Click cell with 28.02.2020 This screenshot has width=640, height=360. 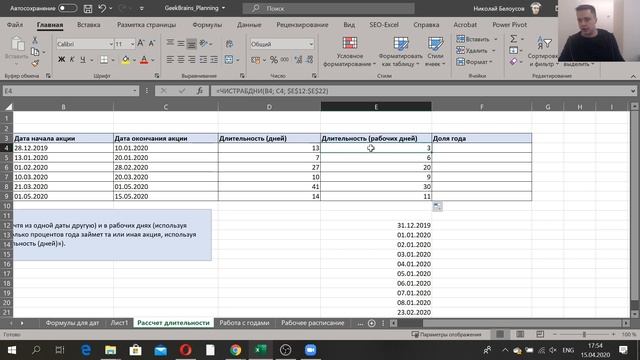pos(166,167)
